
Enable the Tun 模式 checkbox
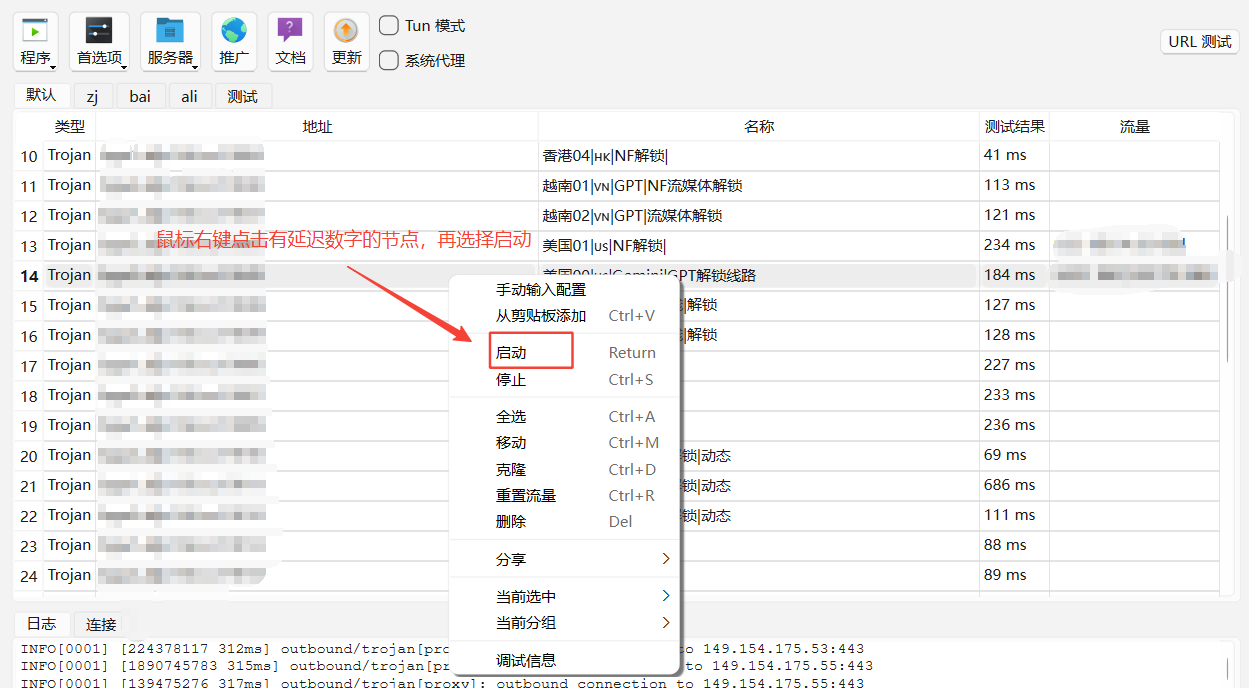point(389,26)
